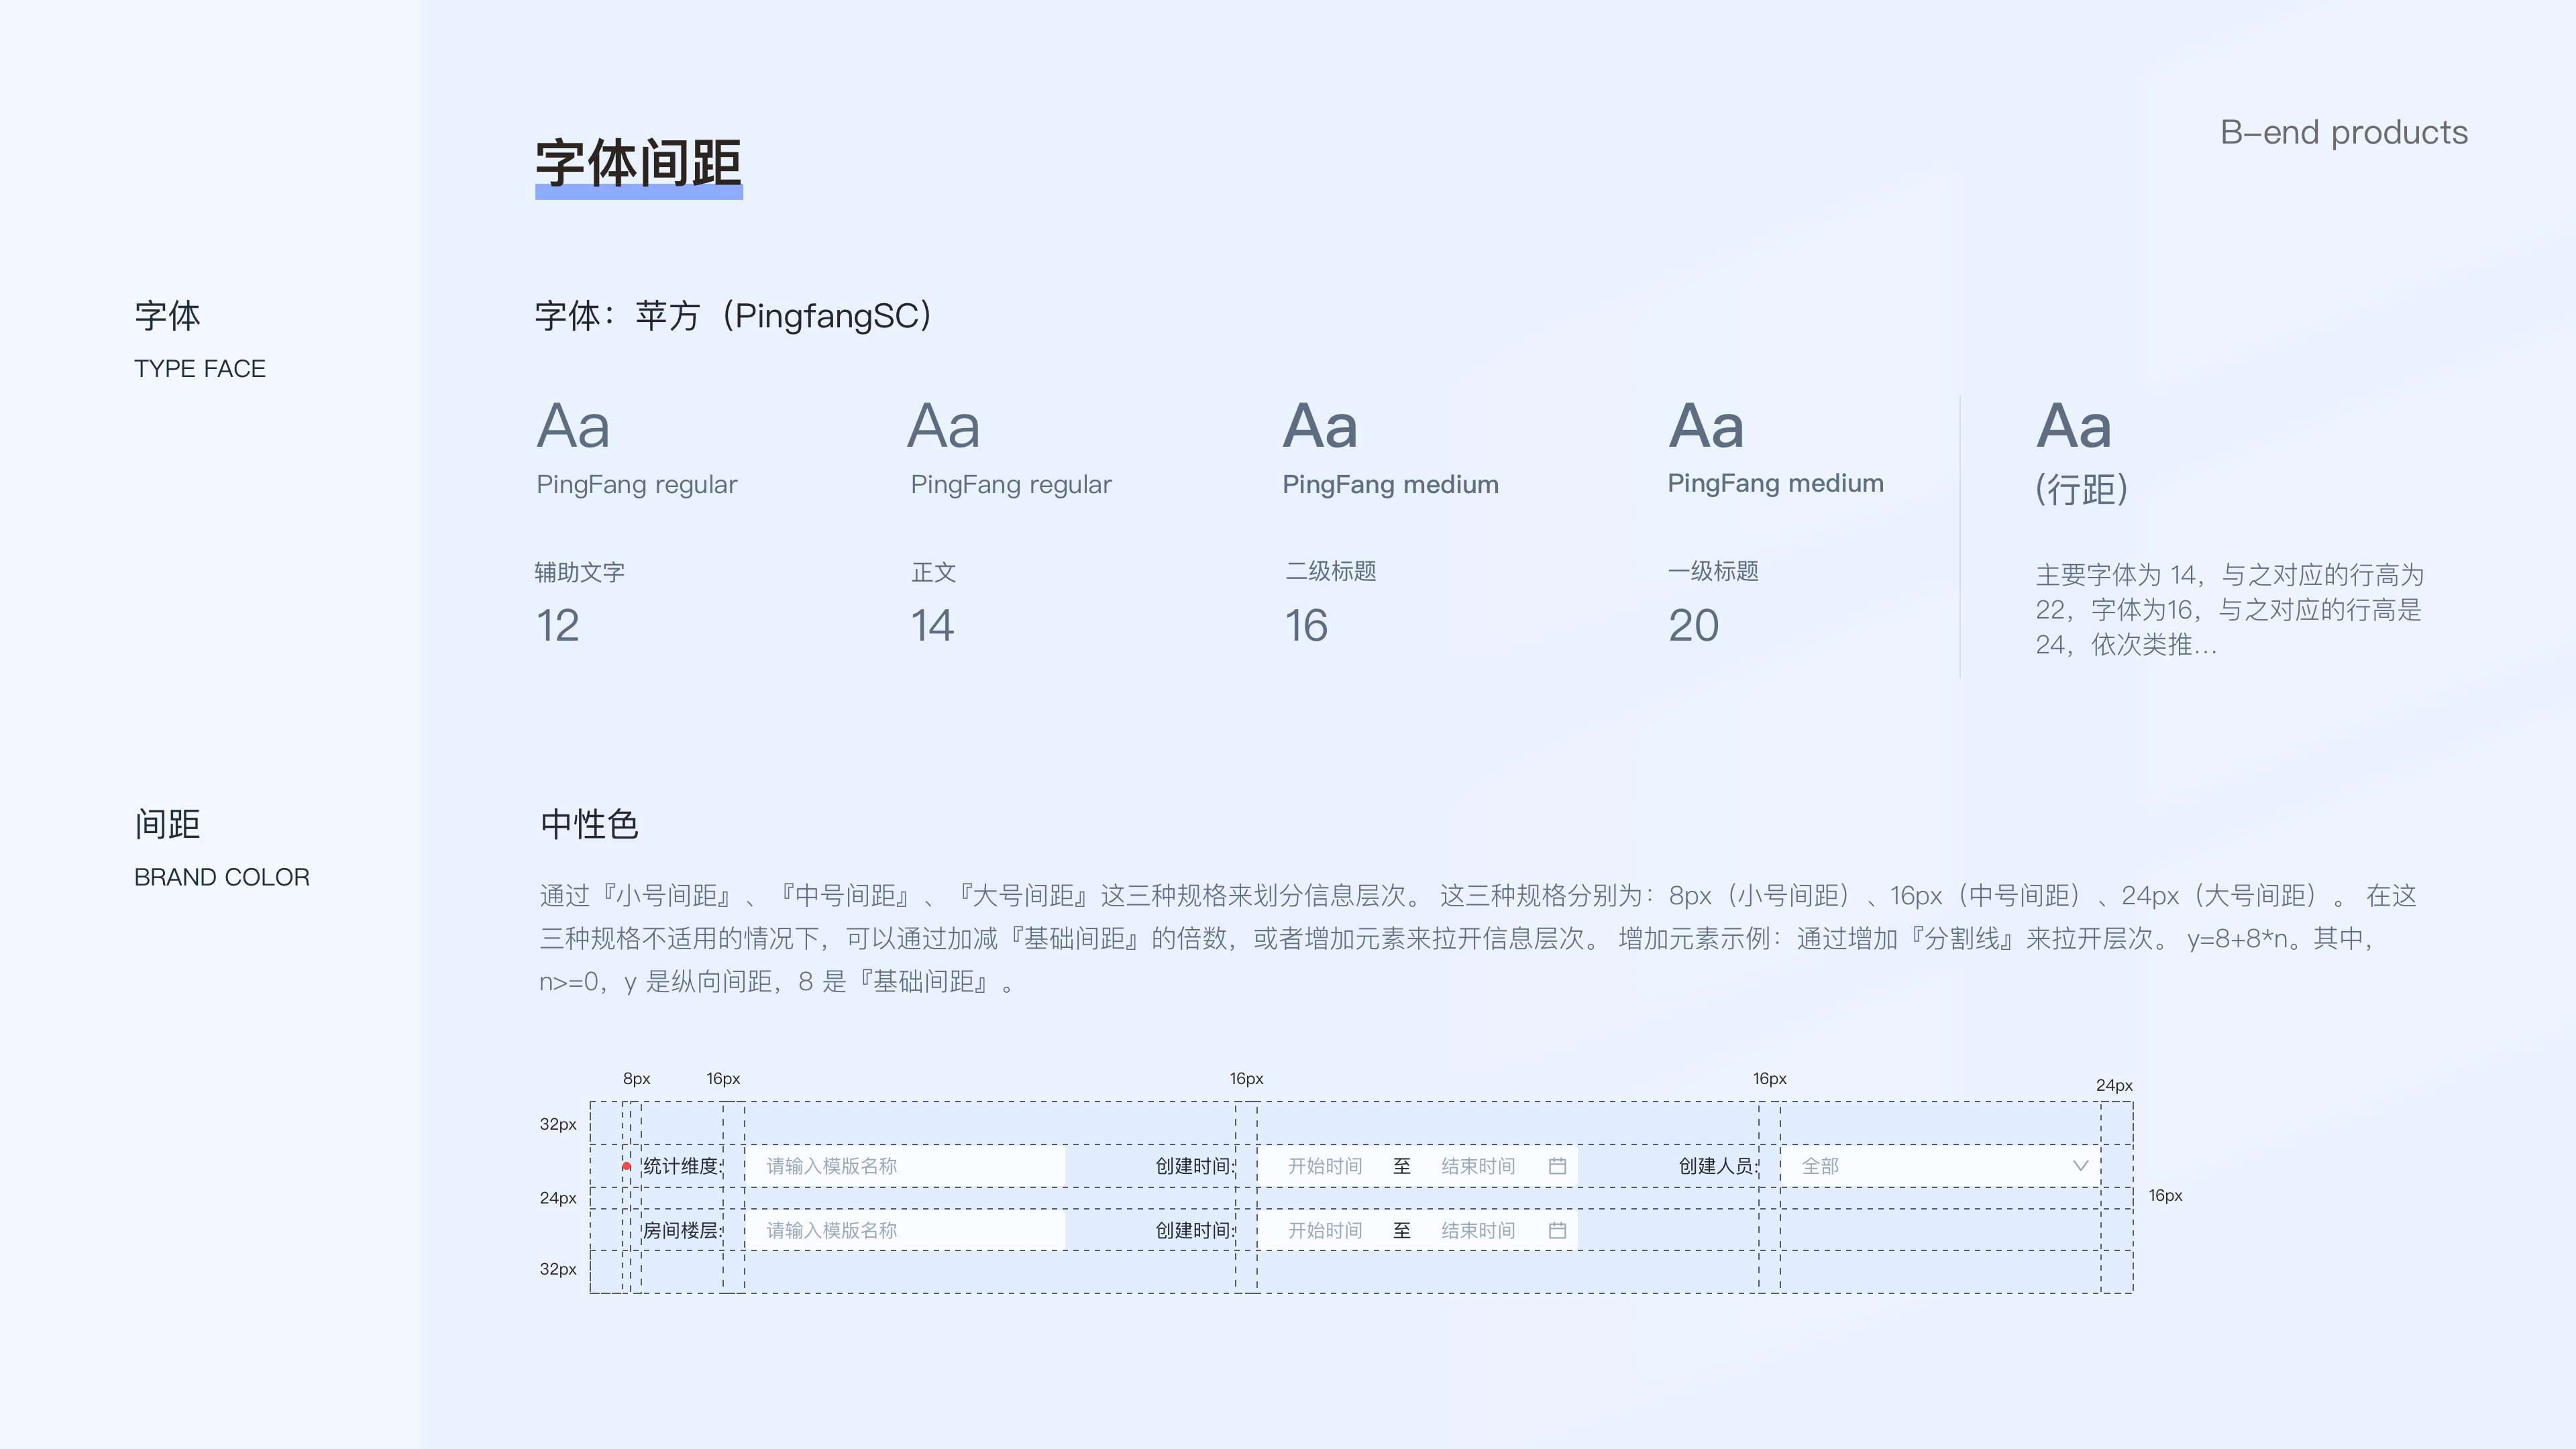Click the 至 separator in the first row

coord(1402,1166)
